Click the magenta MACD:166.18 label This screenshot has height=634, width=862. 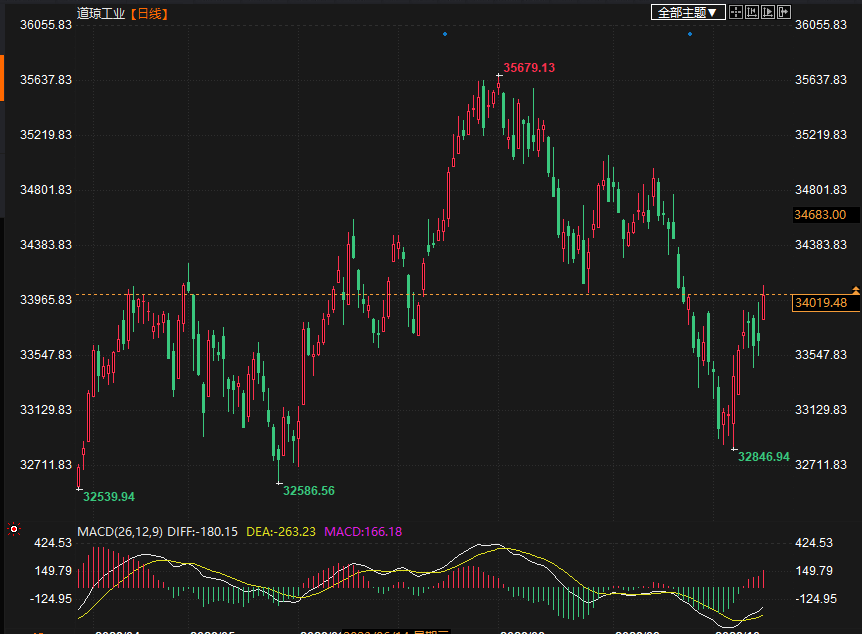(361, 532)
